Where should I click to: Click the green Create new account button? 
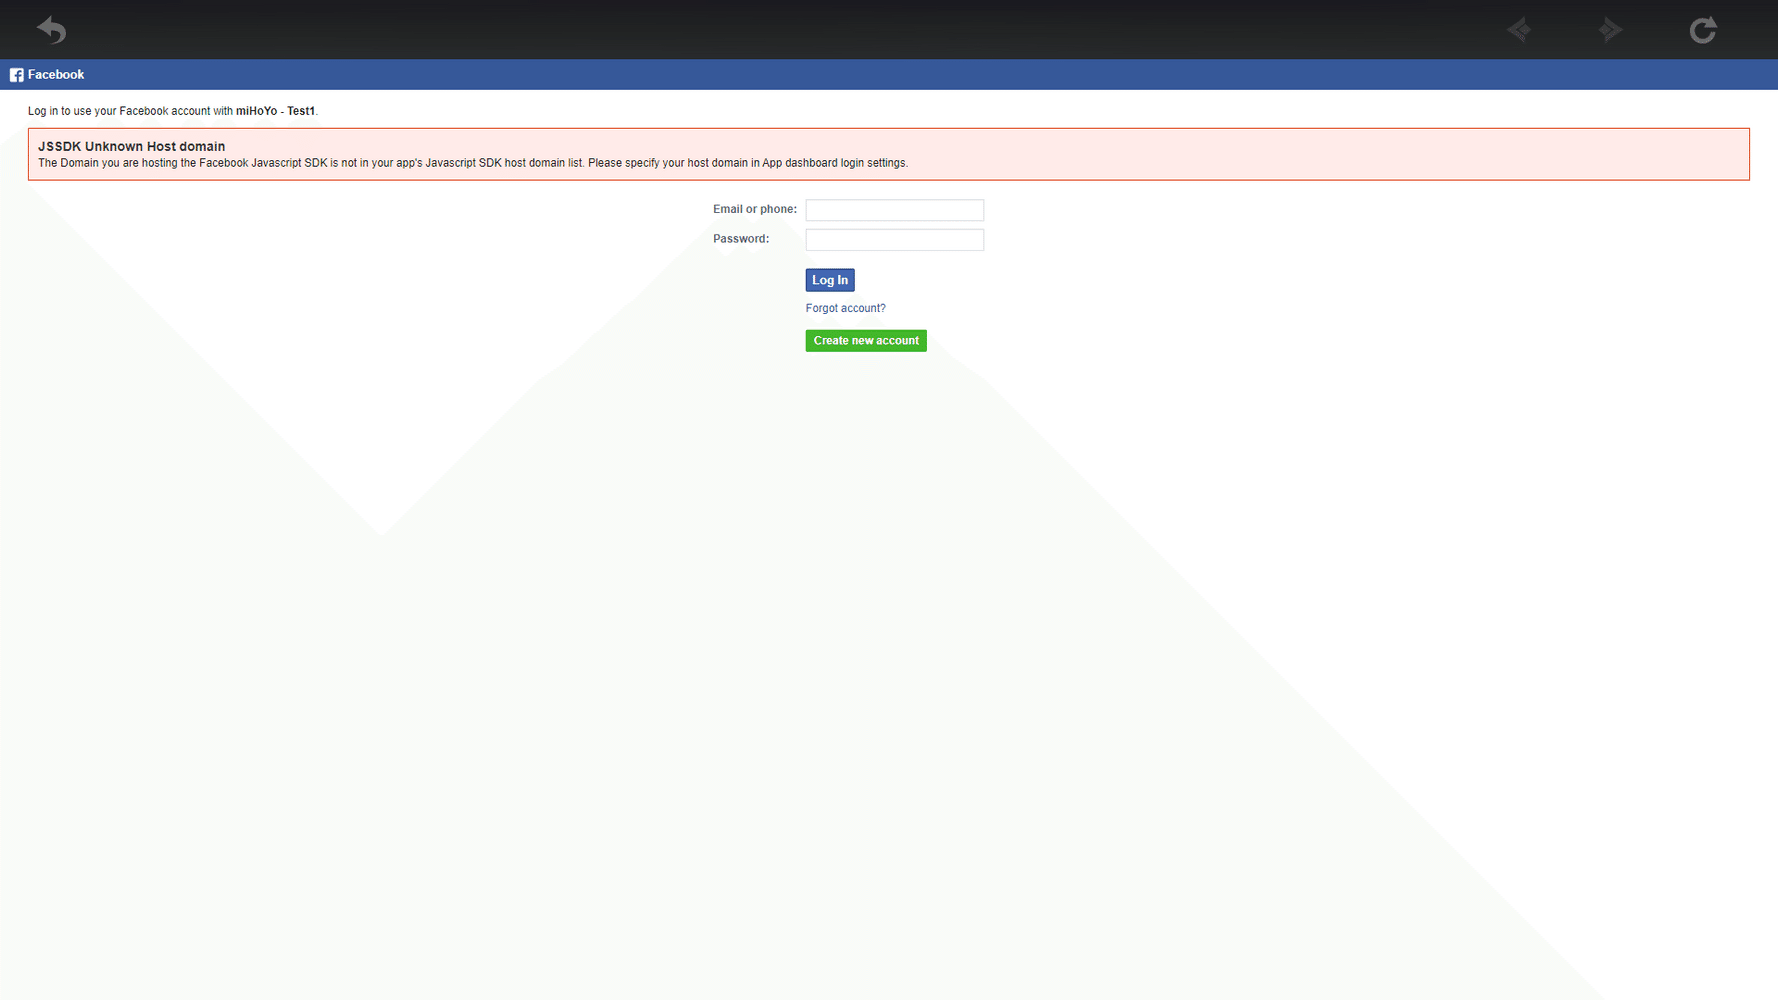click(865, 341)
